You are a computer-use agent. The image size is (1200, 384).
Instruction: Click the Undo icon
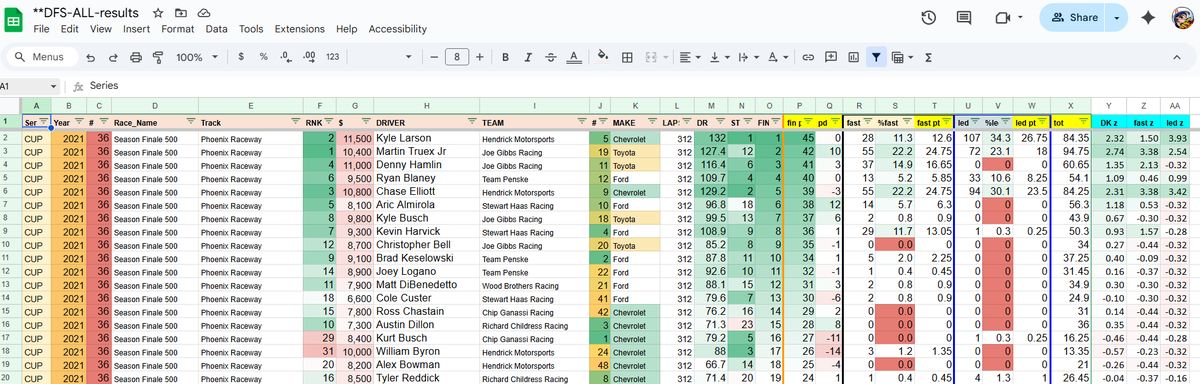pos(90,57)
